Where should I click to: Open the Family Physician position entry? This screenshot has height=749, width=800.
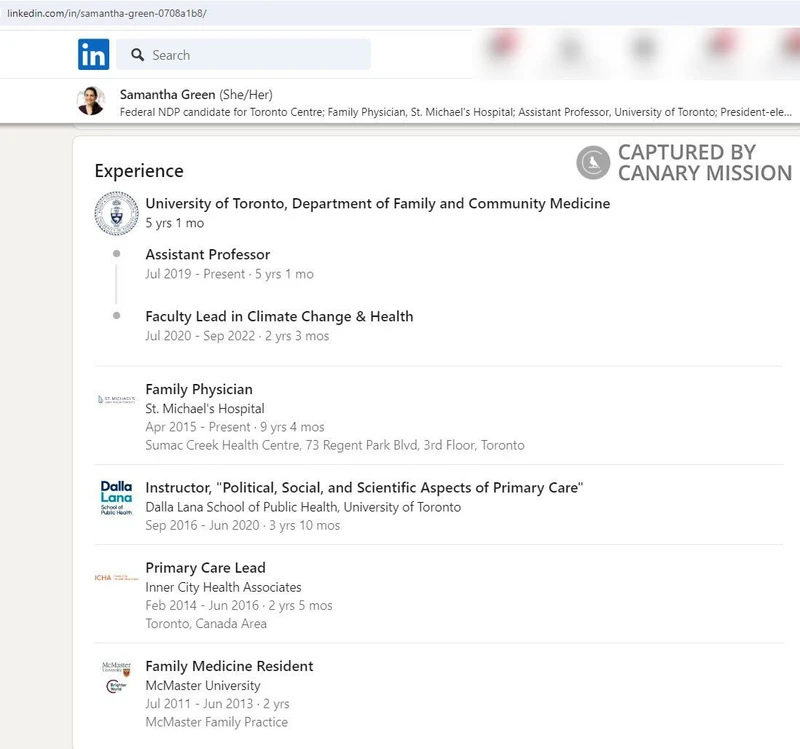[x=199, y=389]
